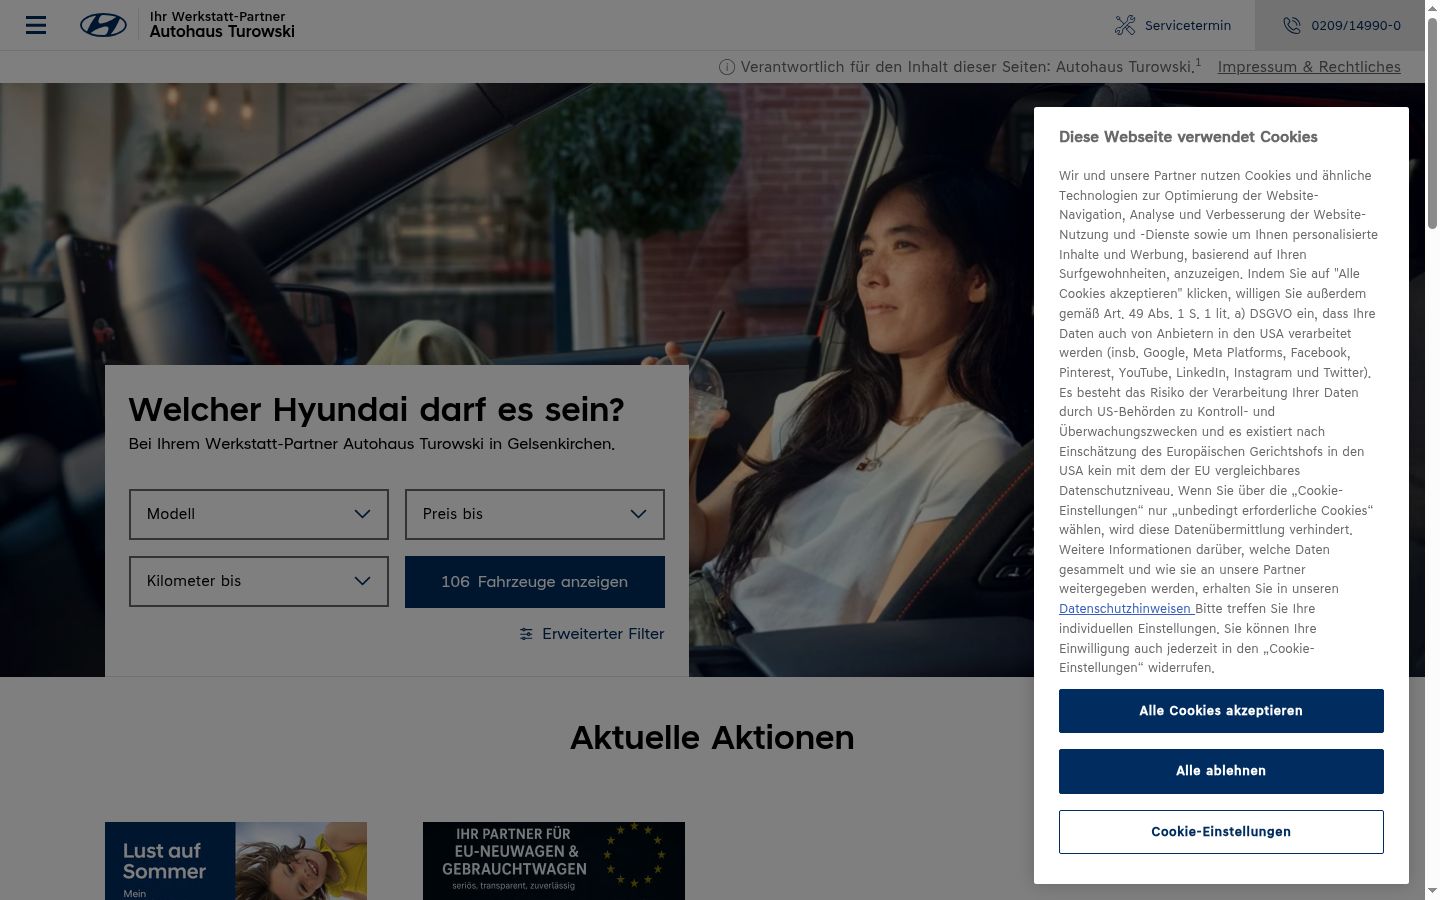Click the phone handset icon
Viewport: 1440px width, 900px height.
(1292, 25)
